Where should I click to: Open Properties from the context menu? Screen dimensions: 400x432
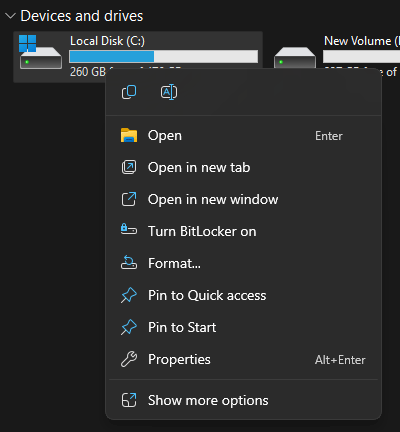pyautogui.click(x=243, y=359)
